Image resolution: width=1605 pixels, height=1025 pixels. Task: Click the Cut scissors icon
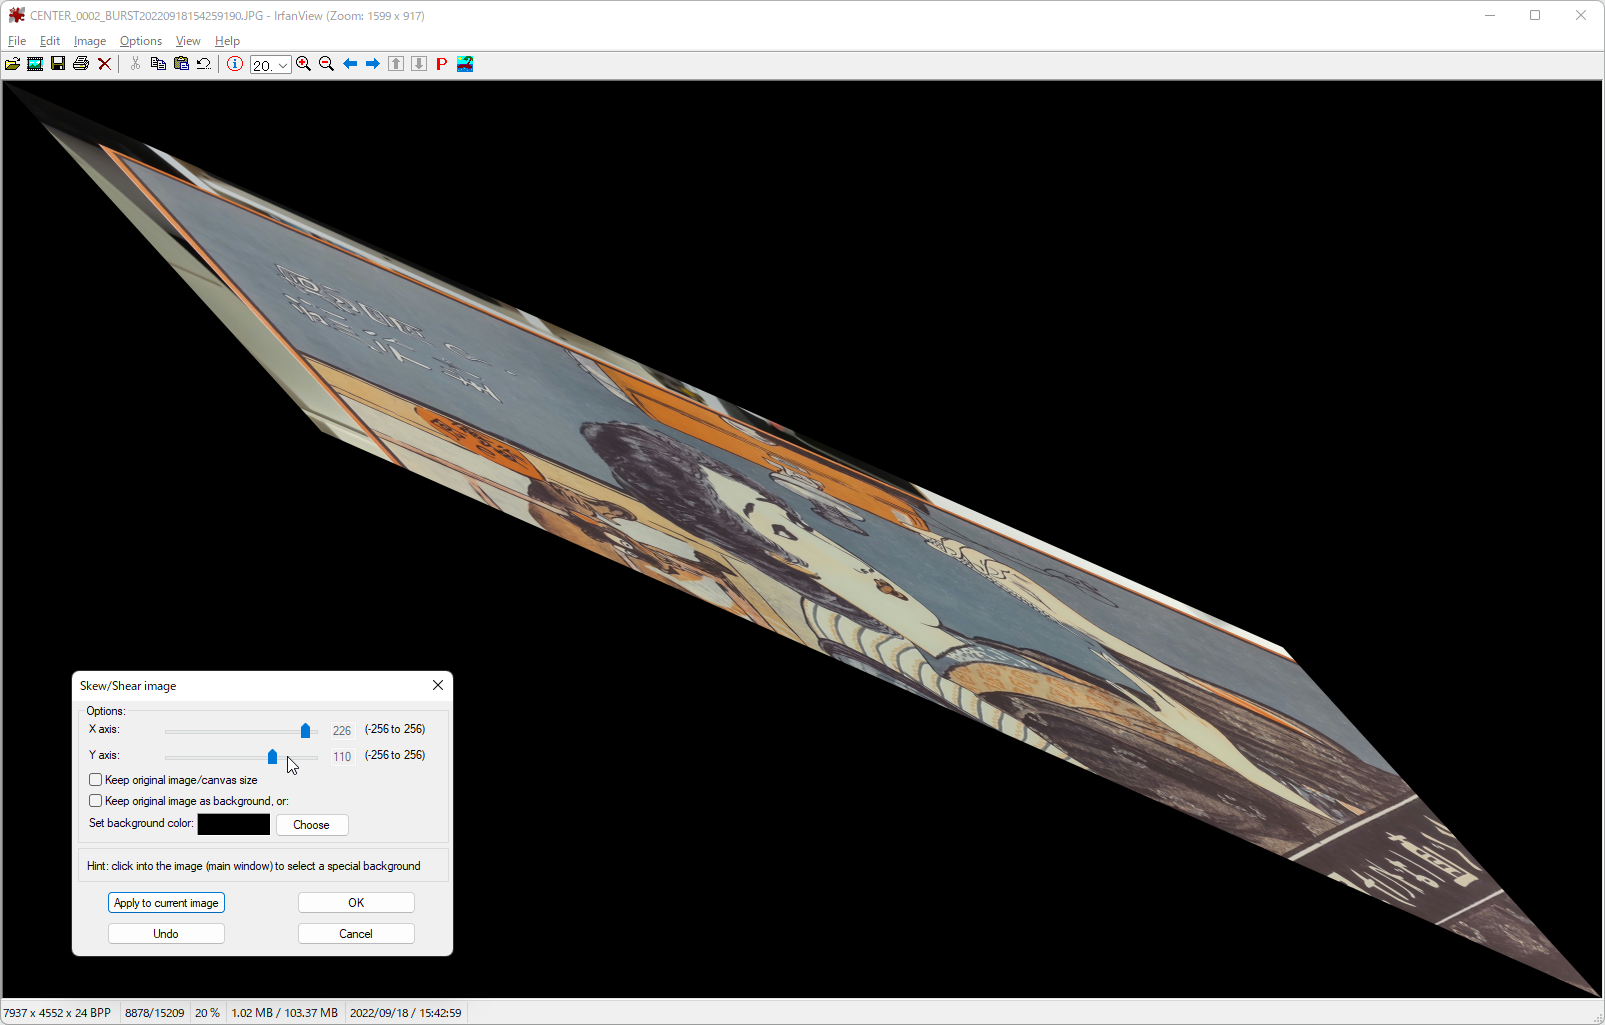tap(135, 64)
